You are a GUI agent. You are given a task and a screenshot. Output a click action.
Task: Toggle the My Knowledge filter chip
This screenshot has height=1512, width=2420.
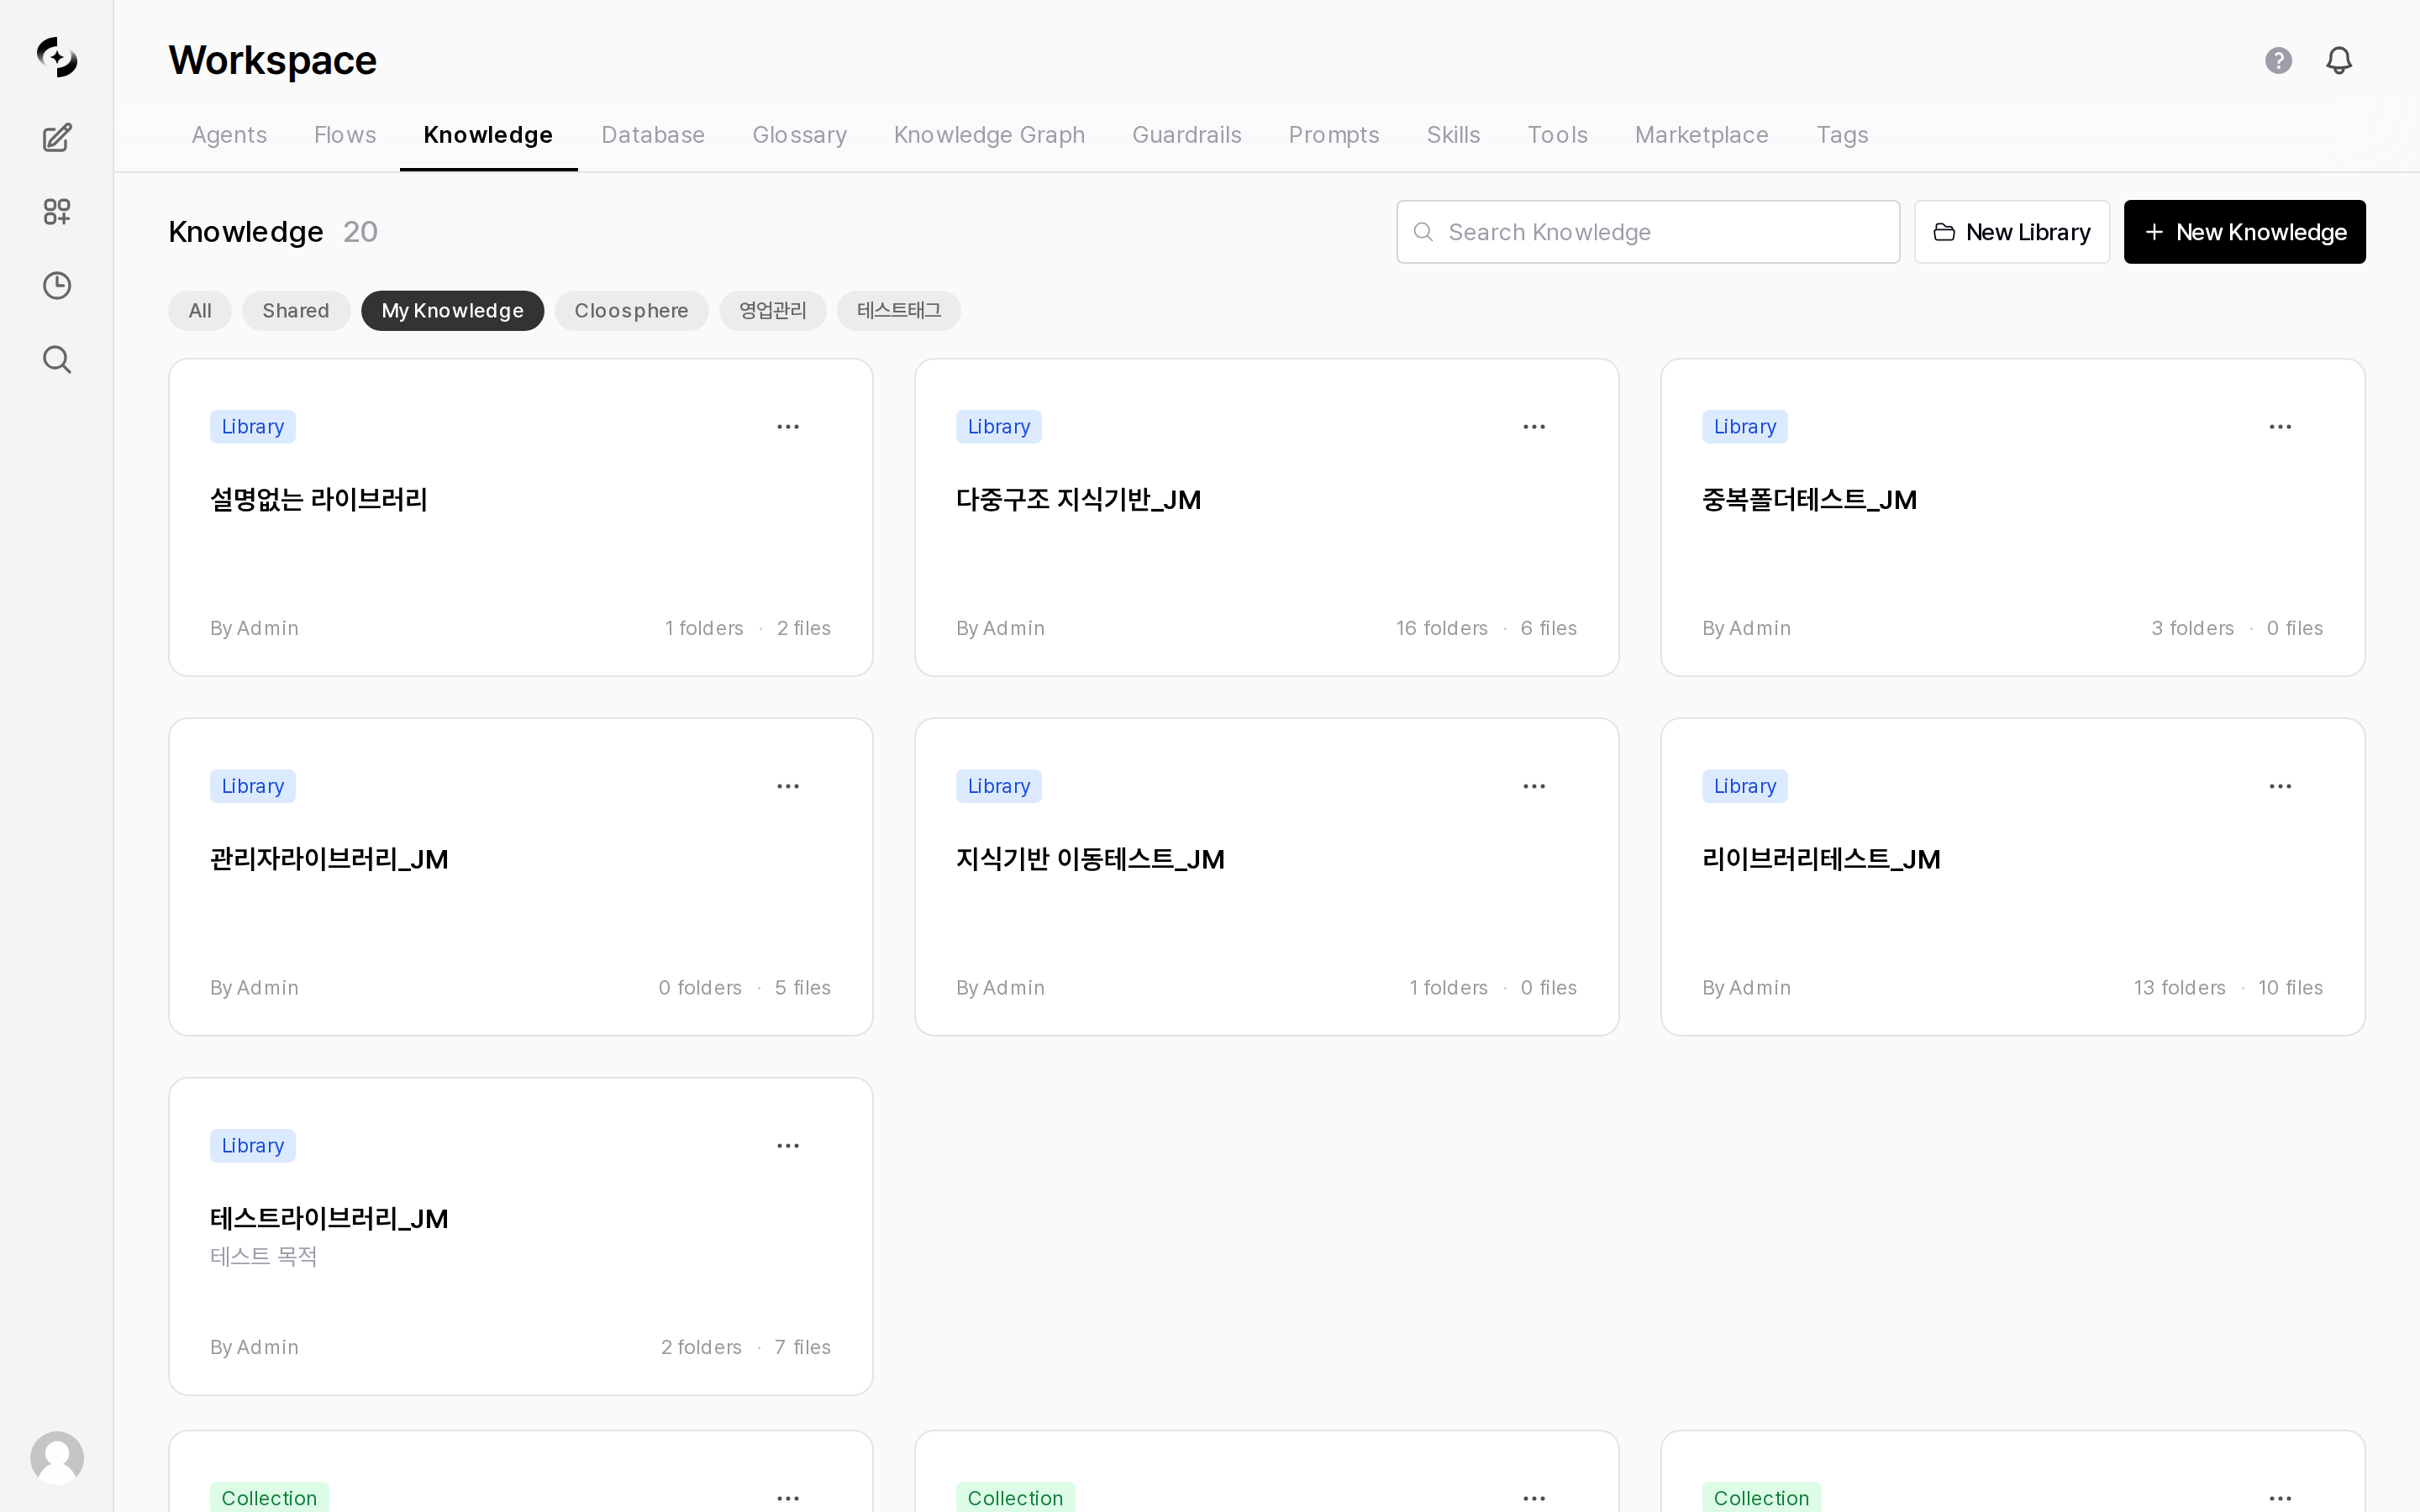tap(452, 311)
